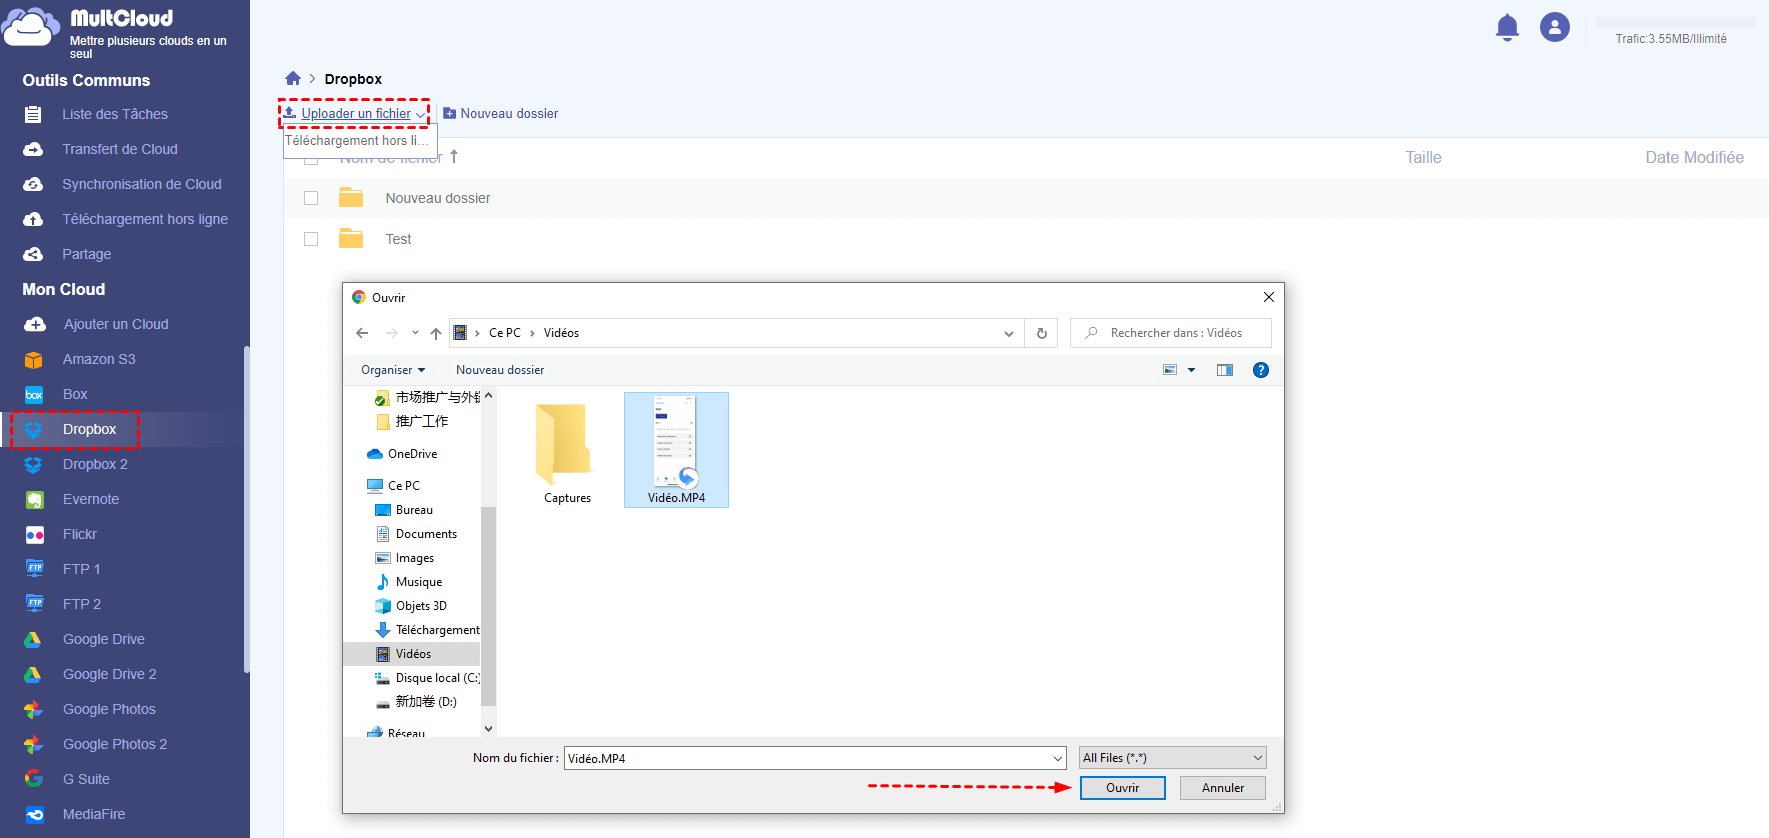Select the Captures folder in dialog

[567, 453]
